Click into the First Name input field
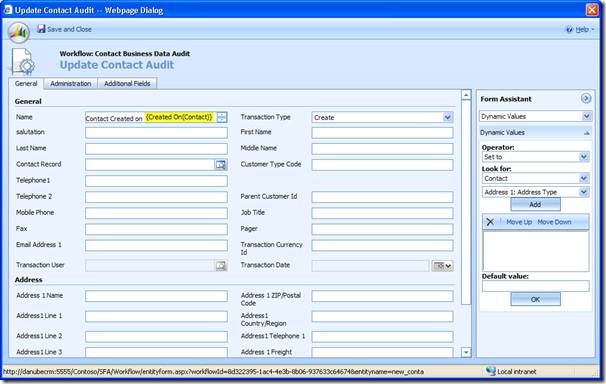 coord(382,133)
